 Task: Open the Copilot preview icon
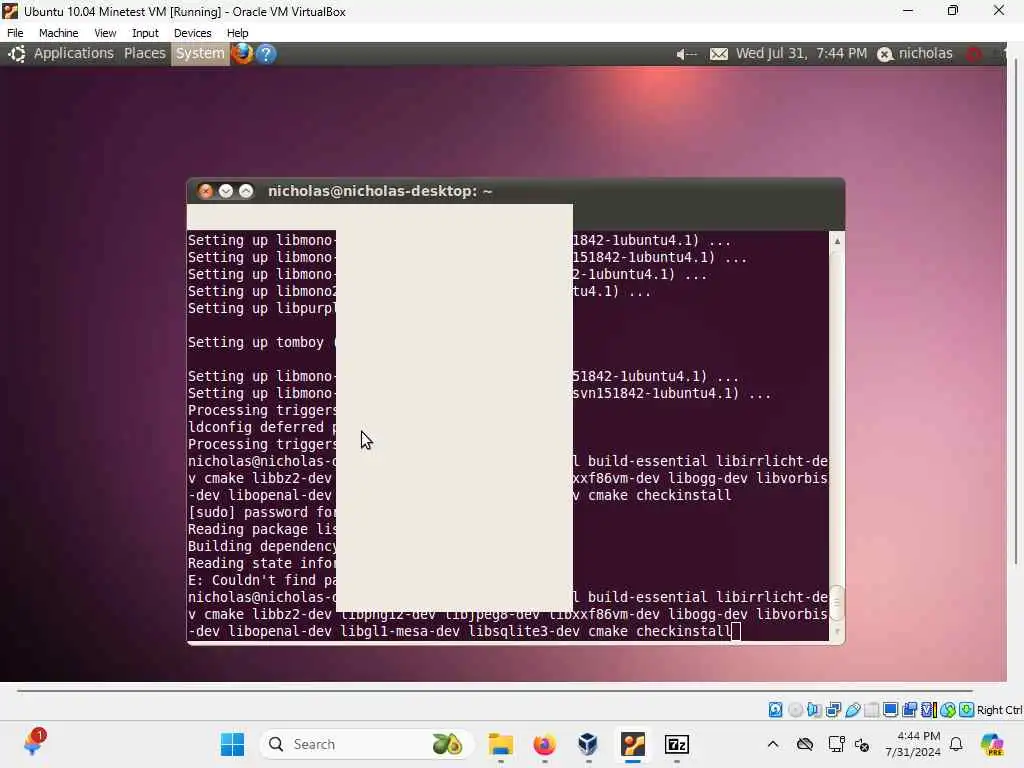992,744
